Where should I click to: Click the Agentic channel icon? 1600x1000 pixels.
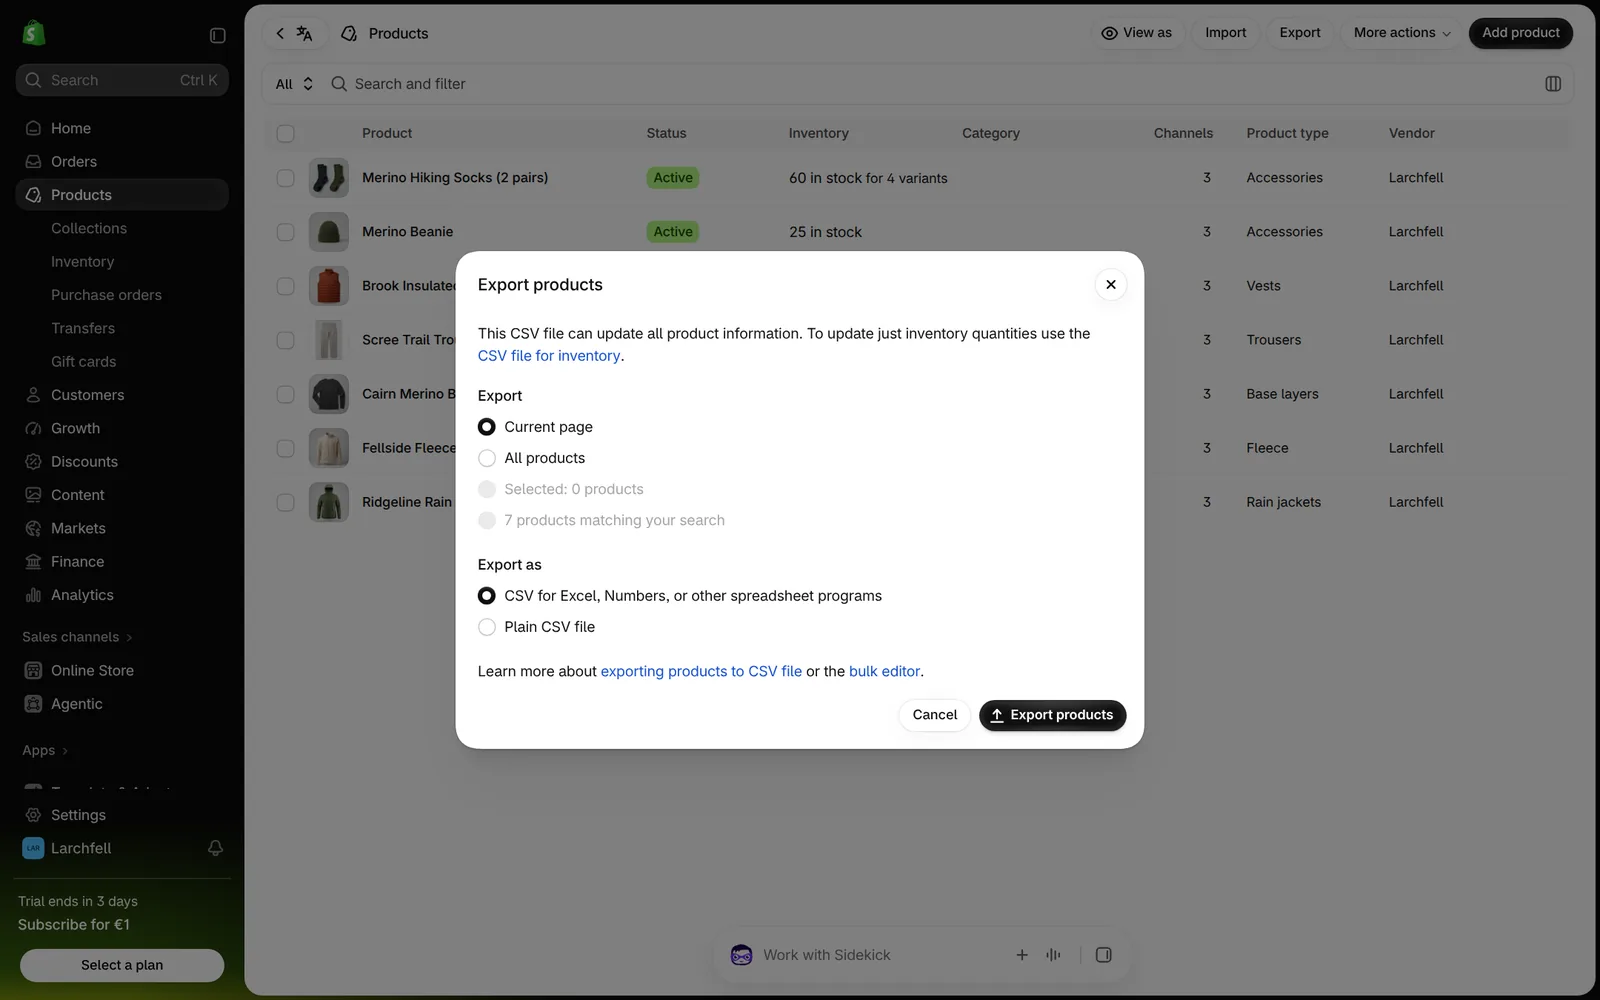(33, 704)
